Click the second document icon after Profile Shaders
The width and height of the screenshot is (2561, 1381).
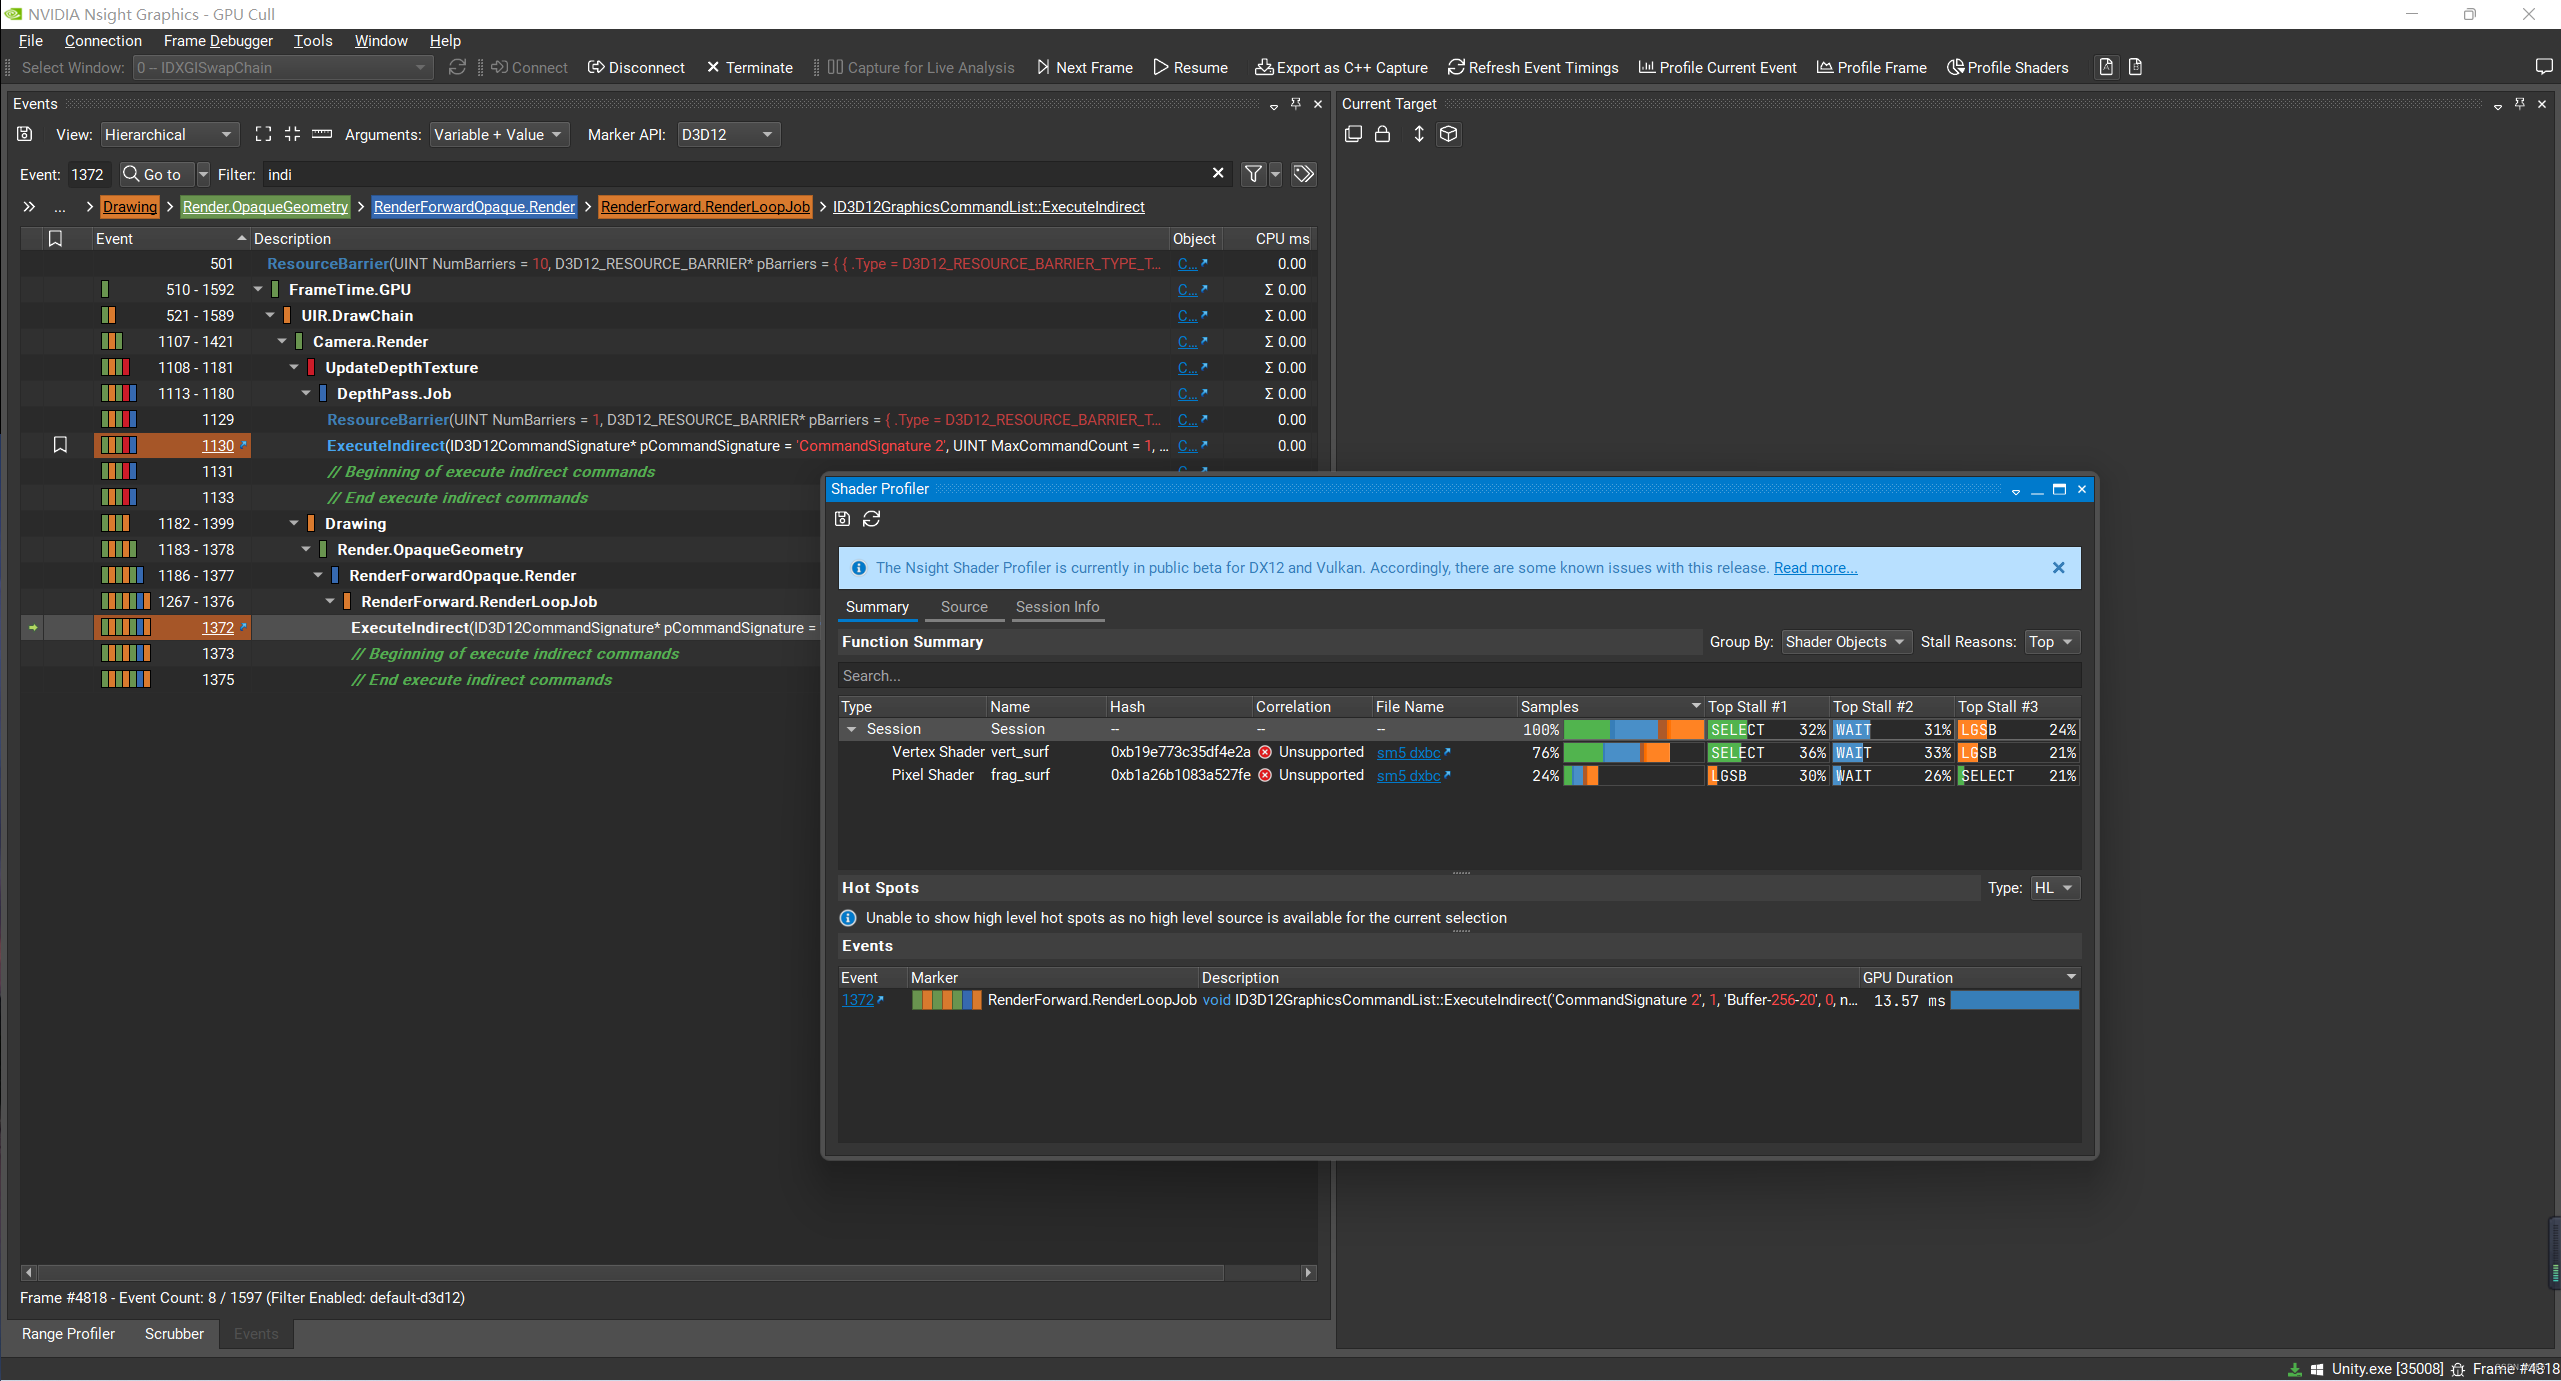[x=2135, y=67]
